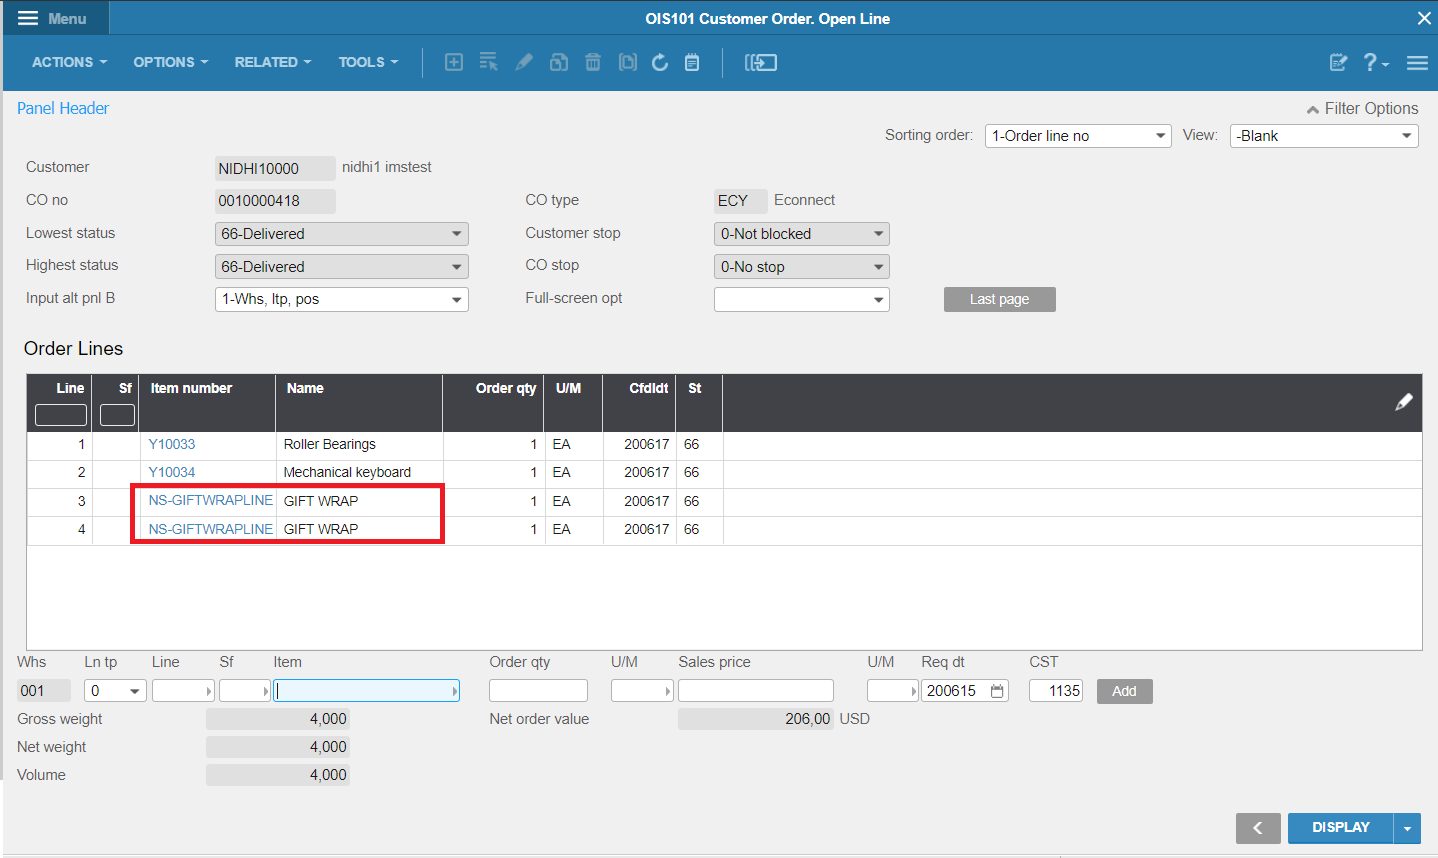Click the notepad text toolbar icon
Screen dimensions: 1438x858
tap(692, 62)
